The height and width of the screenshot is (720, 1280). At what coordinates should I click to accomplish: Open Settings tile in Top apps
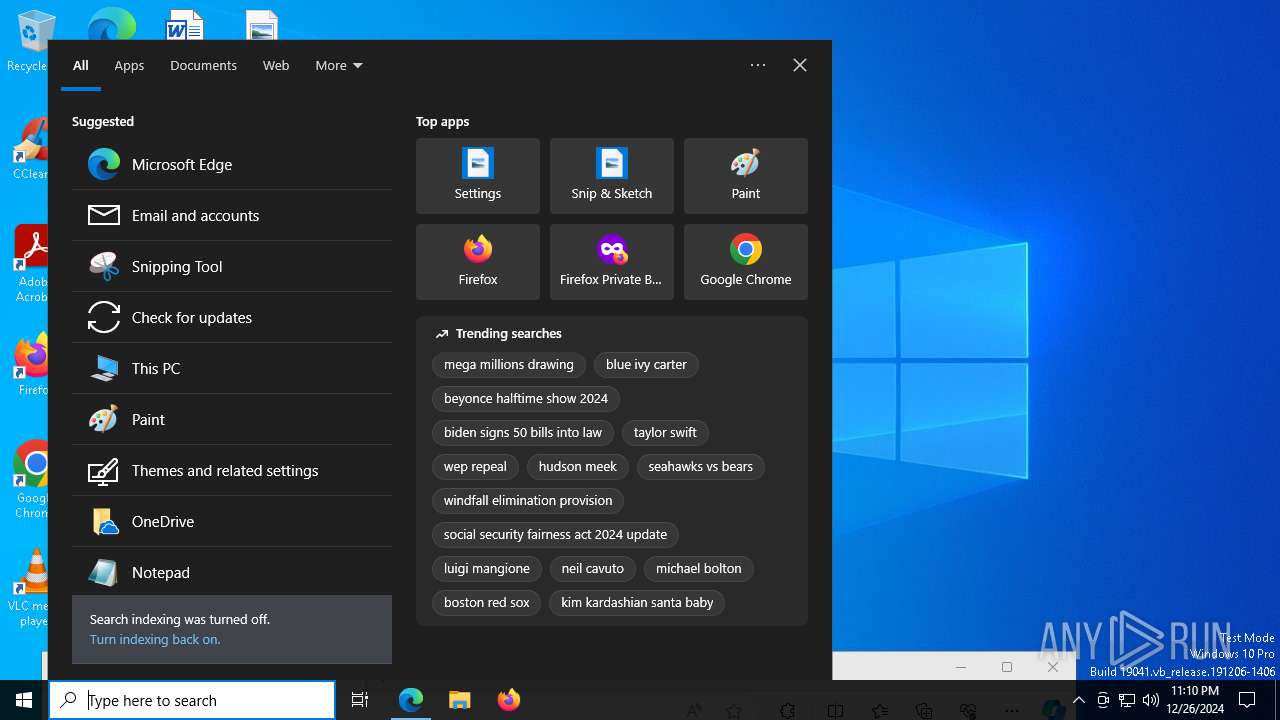pyautogui.click(x=478, y=176)
